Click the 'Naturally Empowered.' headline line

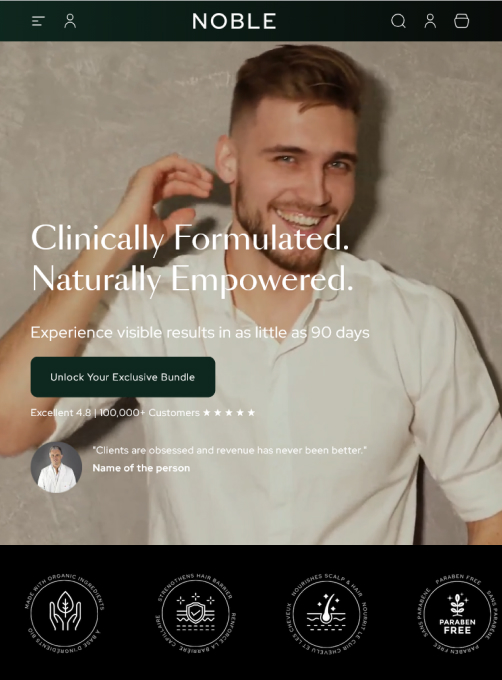click(x=192, y=279)
